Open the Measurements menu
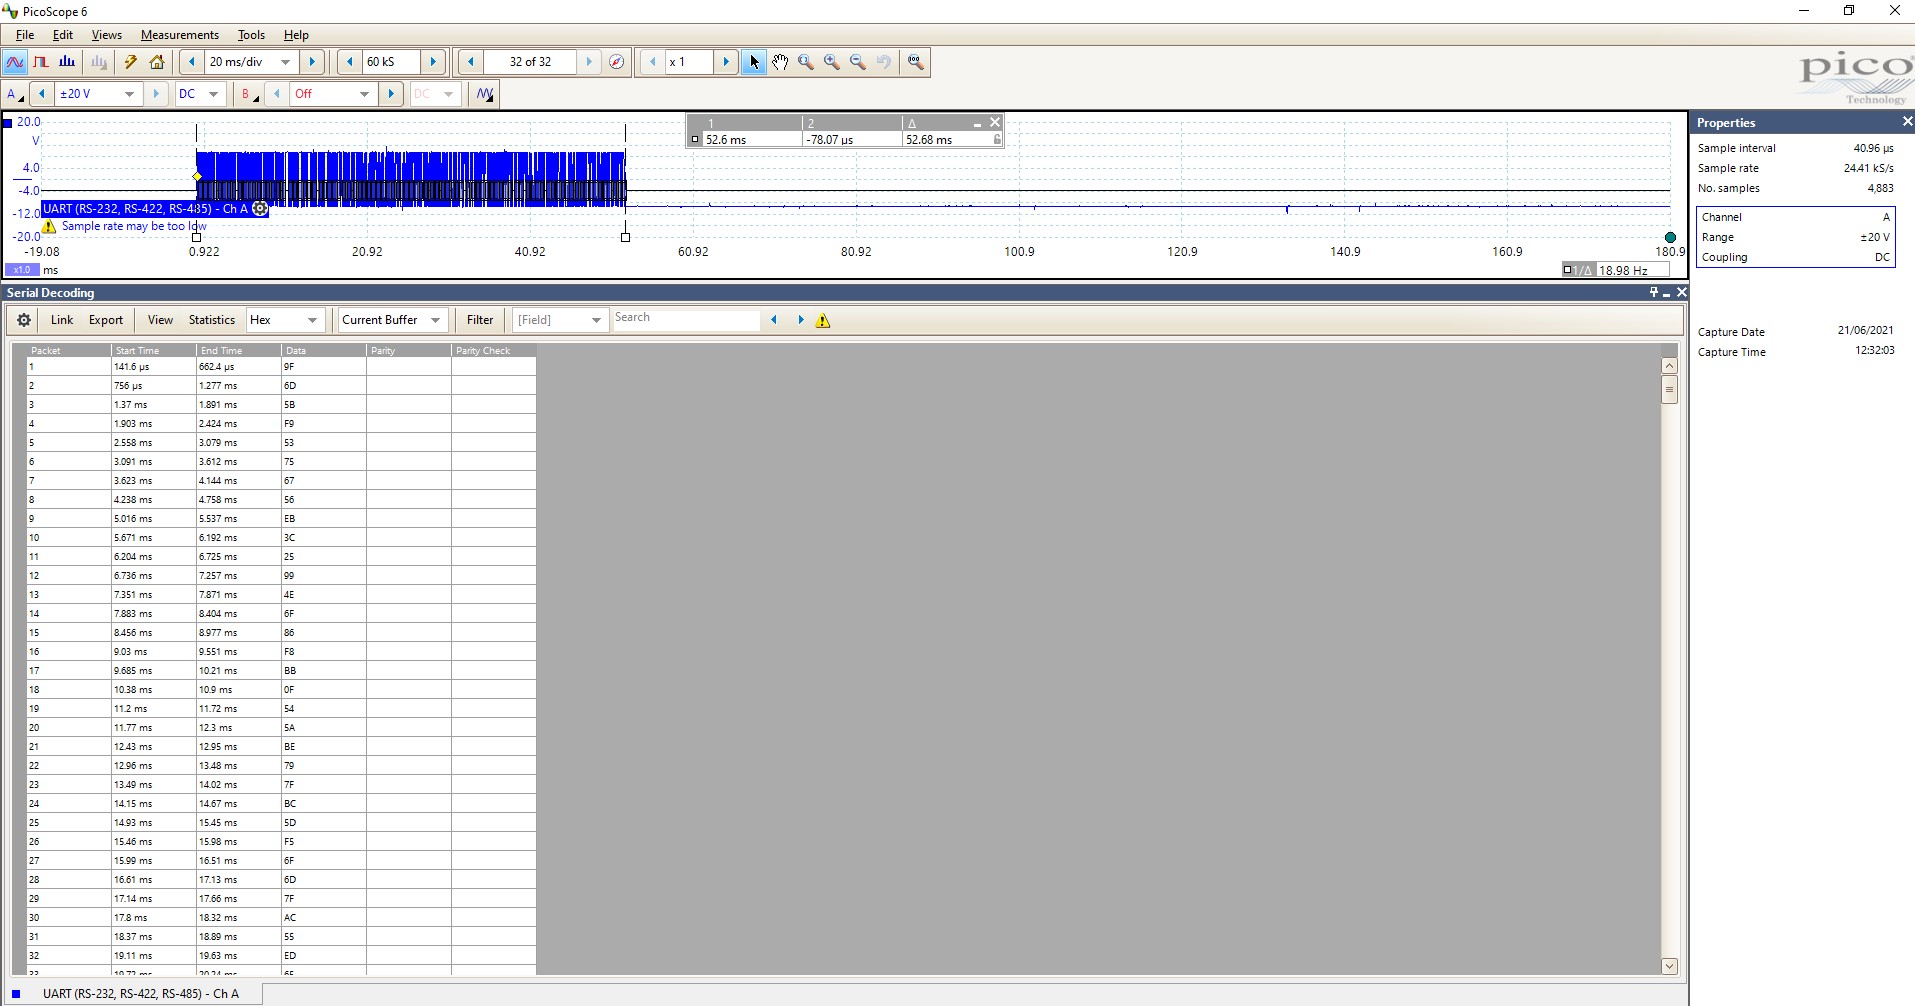Viewport: 1915px width, 1006px height. (180, 35)
